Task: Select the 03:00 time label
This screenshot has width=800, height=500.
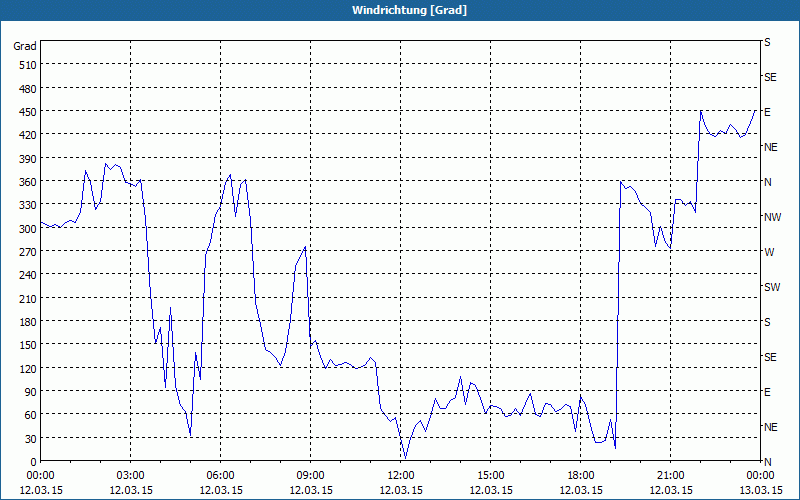Action: coord(130,476)
